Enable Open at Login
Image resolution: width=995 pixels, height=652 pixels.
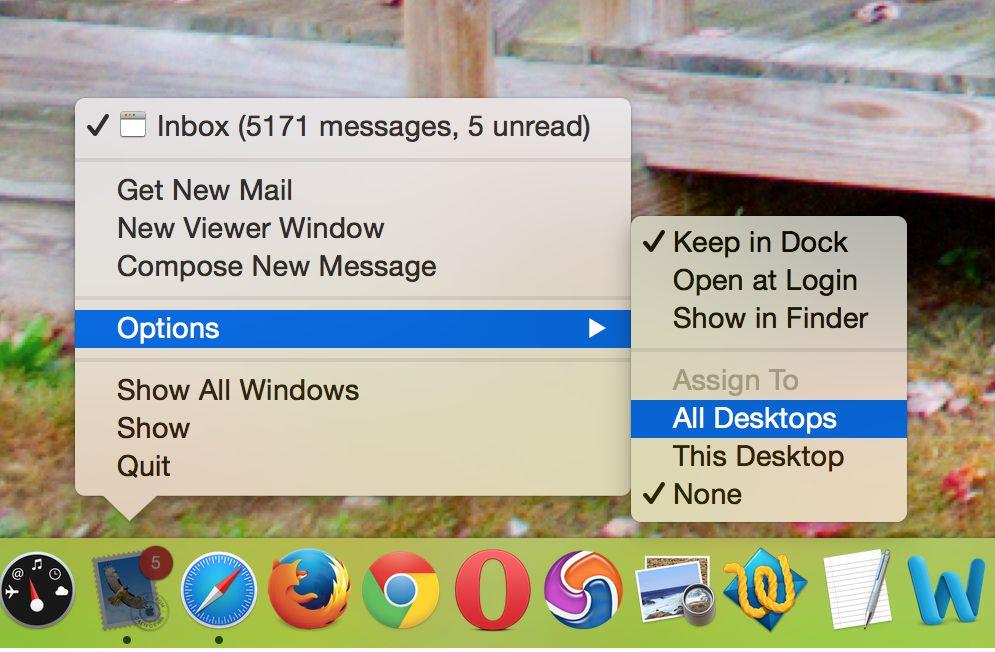click(768, 280)
